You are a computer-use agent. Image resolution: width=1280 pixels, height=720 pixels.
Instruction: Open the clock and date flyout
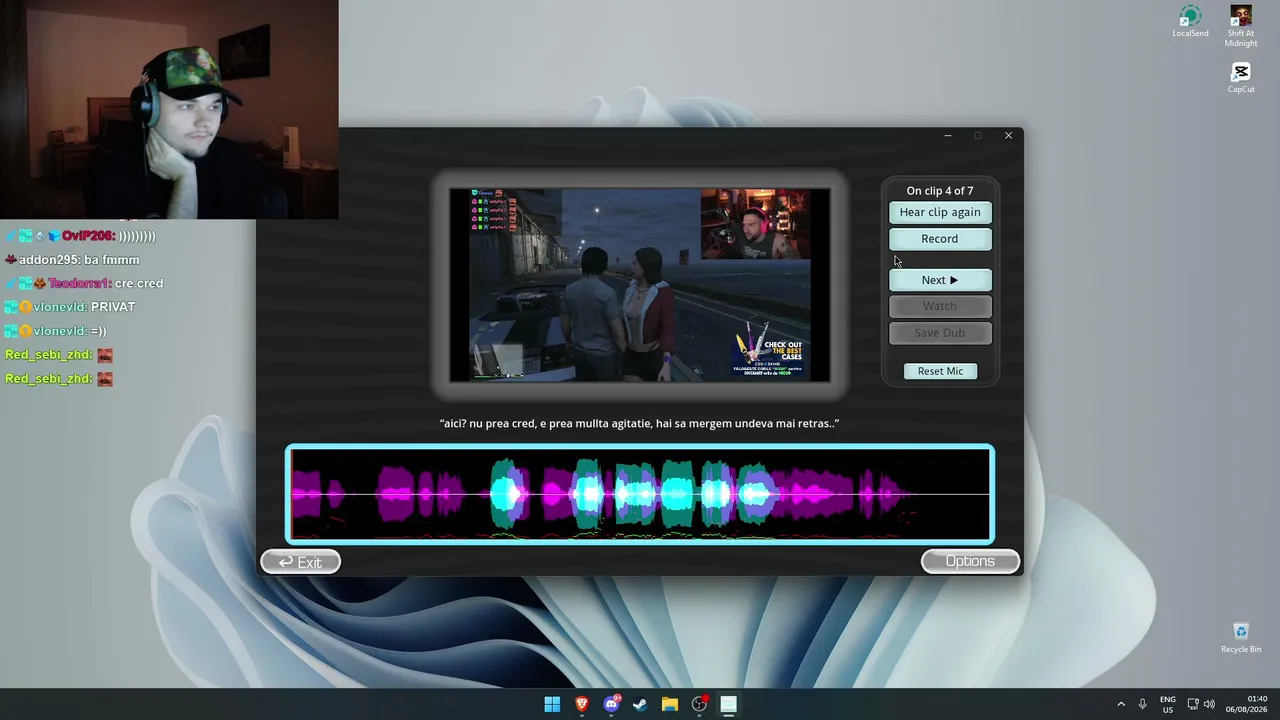point(1247,704)
